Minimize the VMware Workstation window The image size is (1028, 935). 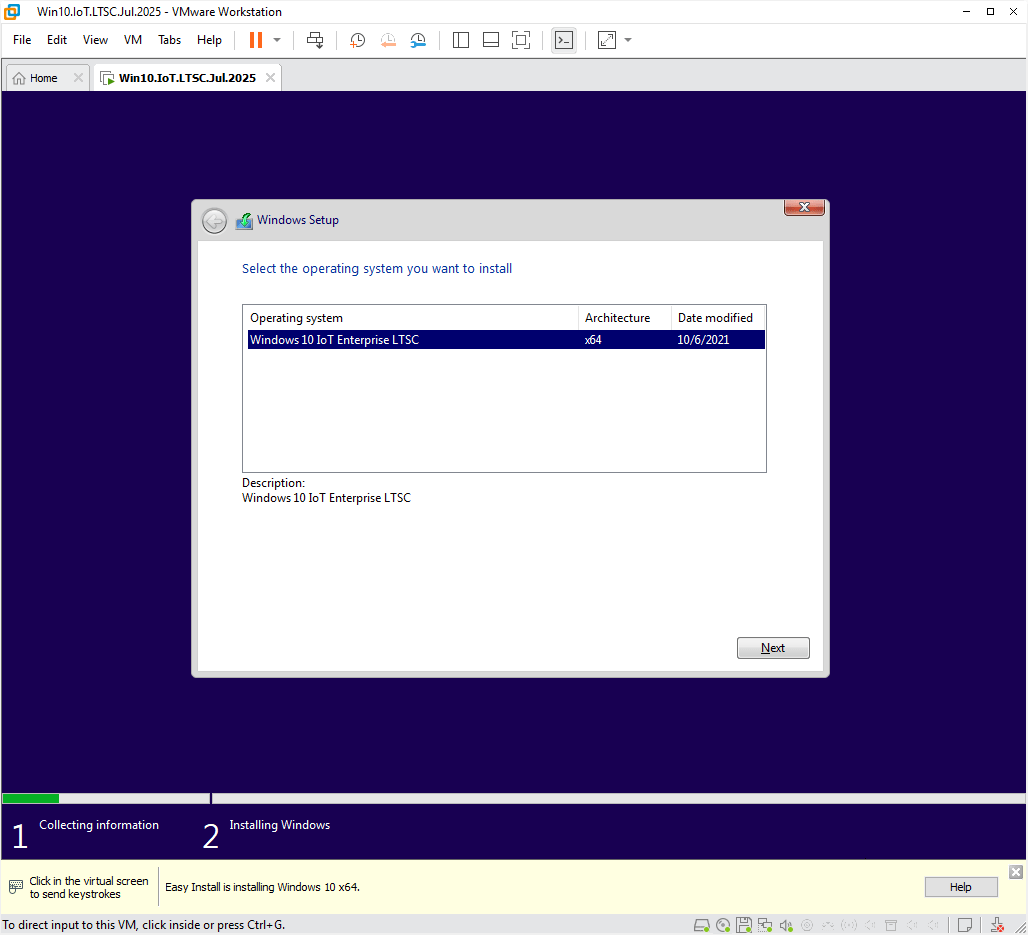coord(966,12)
